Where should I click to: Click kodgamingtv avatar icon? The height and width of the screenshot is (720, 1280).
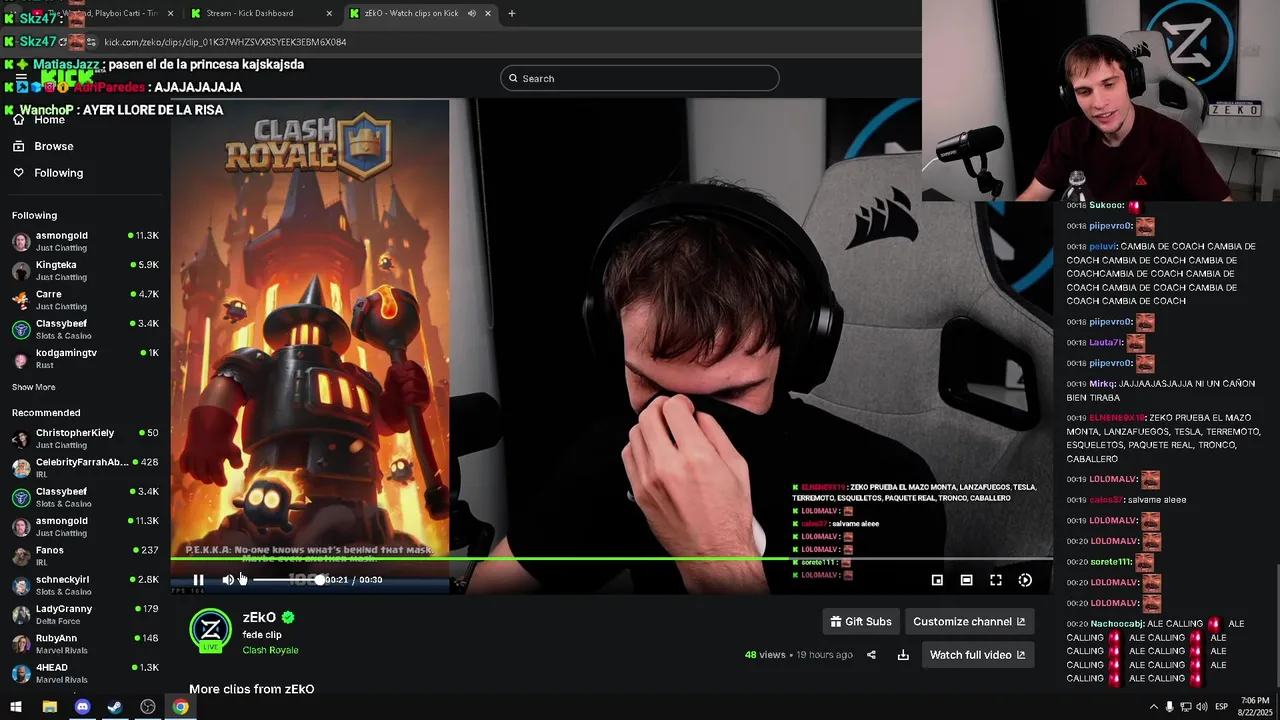pyautogui.click(x=20, y=359)
